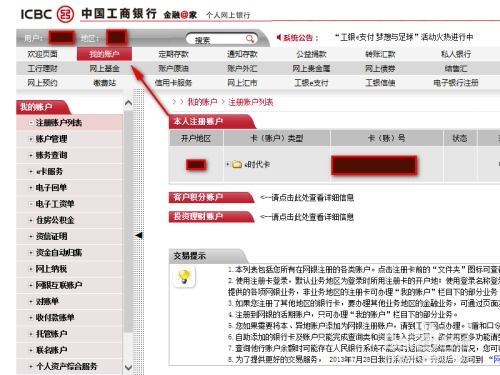Open 电子工资单 in the sidebar
Viewport: 500px width, 375px height.
point(70,204)
